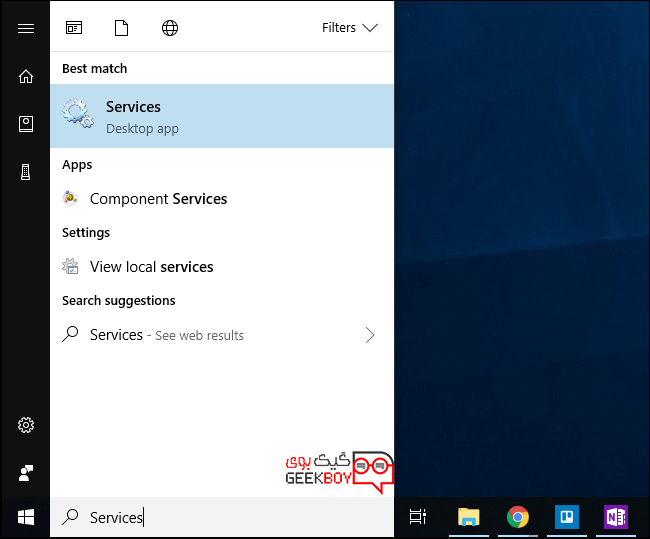Click the Best match heading
The height and width of the screenshot is (539, 650).
95,68
